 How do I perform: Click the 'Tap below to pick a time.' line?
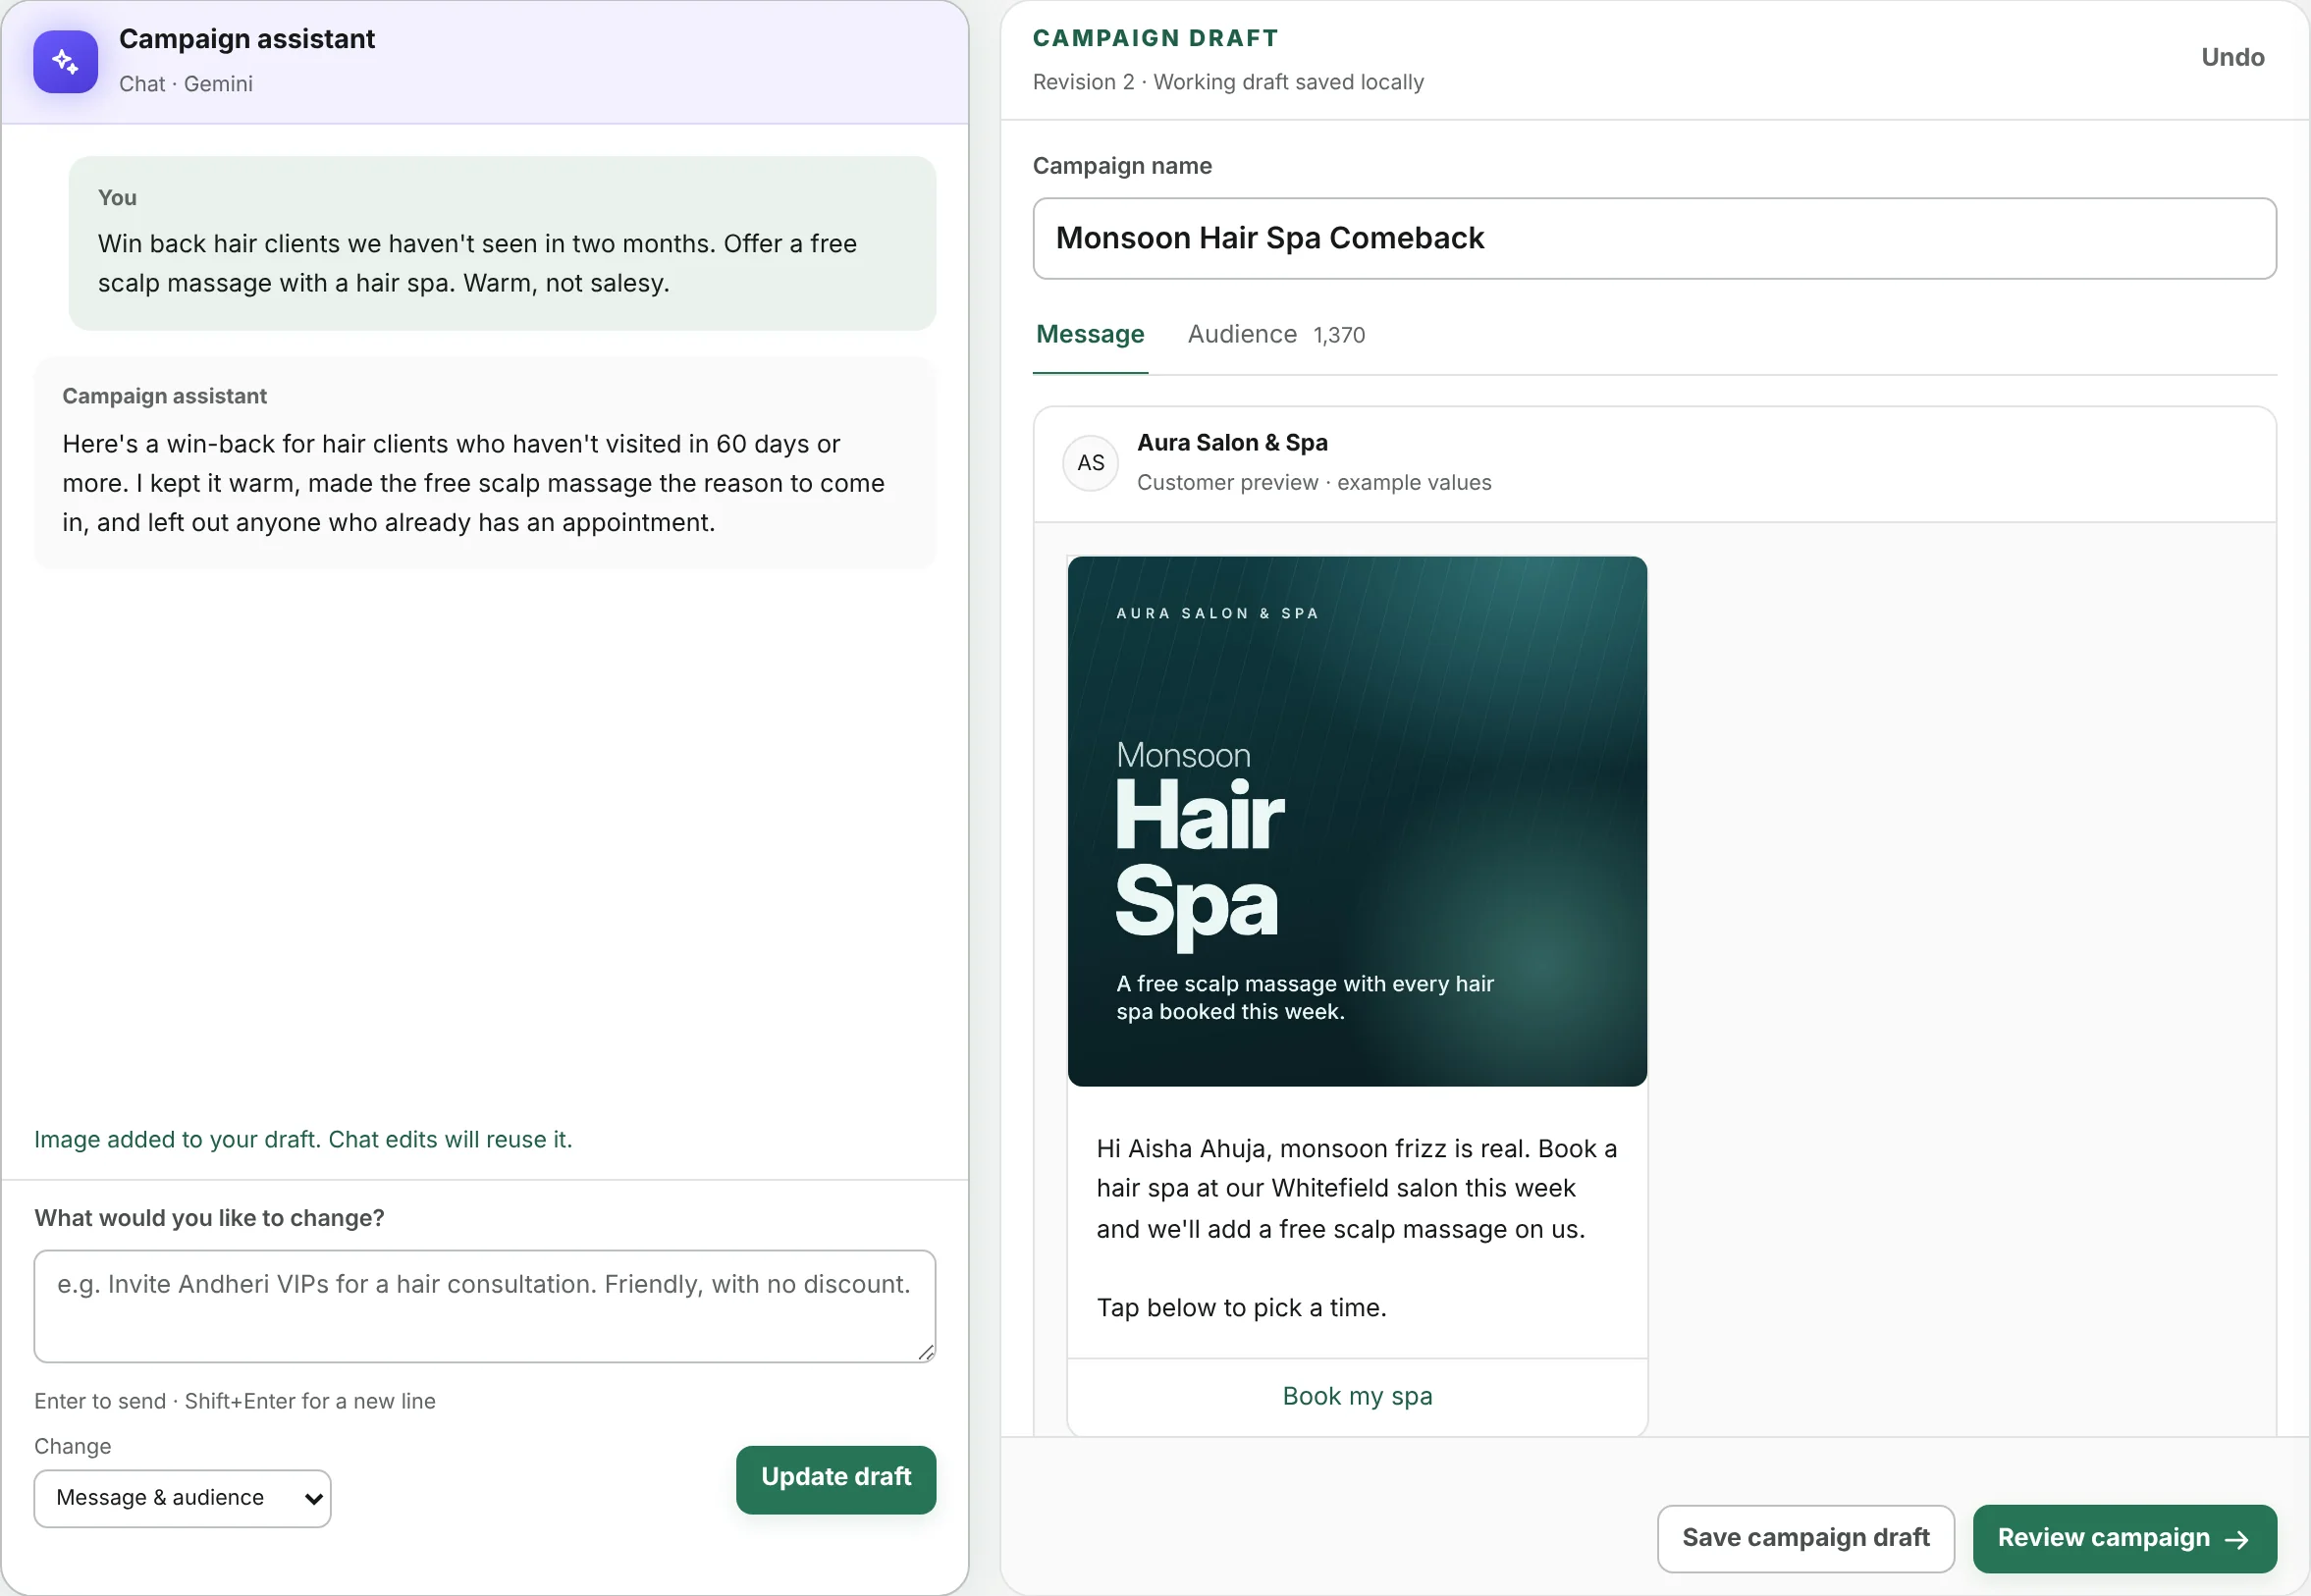click(1241, 1307)
